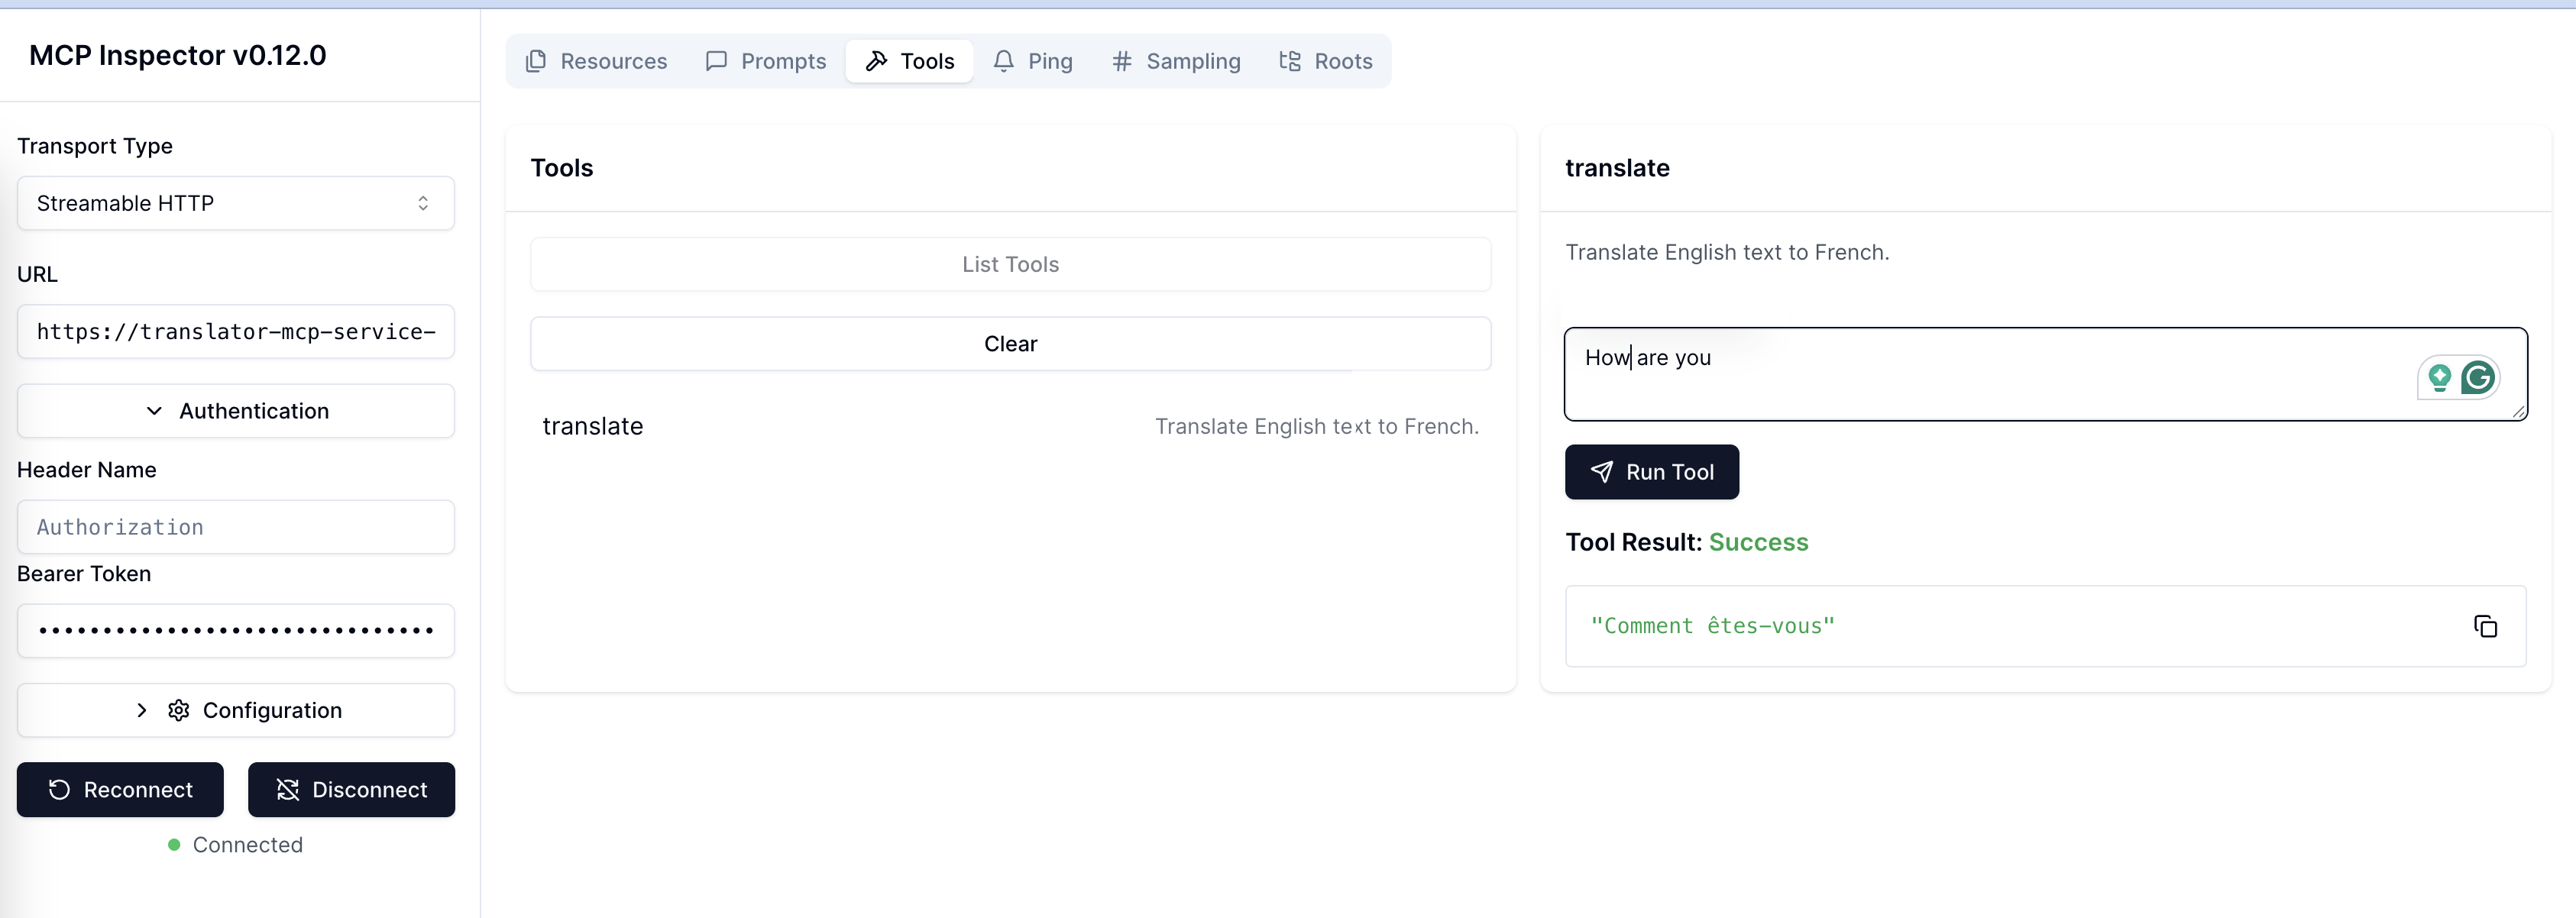Click the Authentication chevron icon
The image size is (2576, 918).
(154, 411)
